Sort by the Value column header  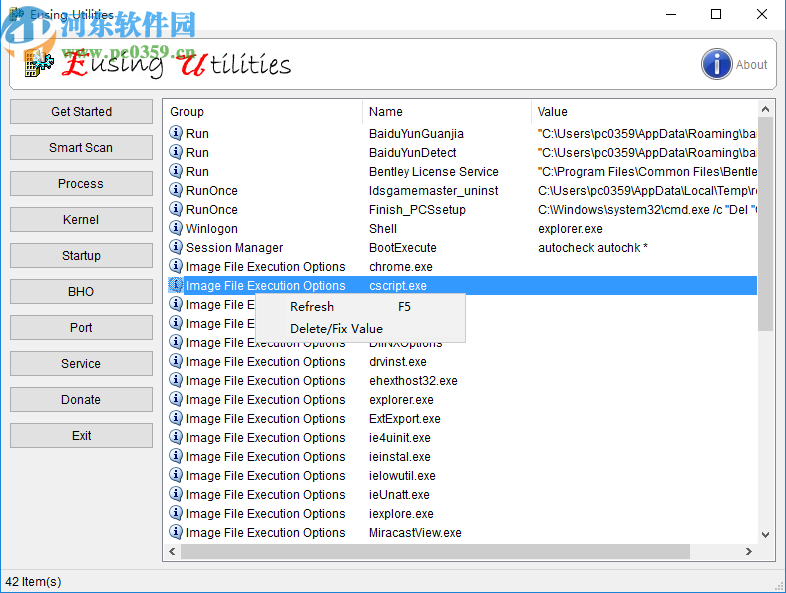pos(644,112)
